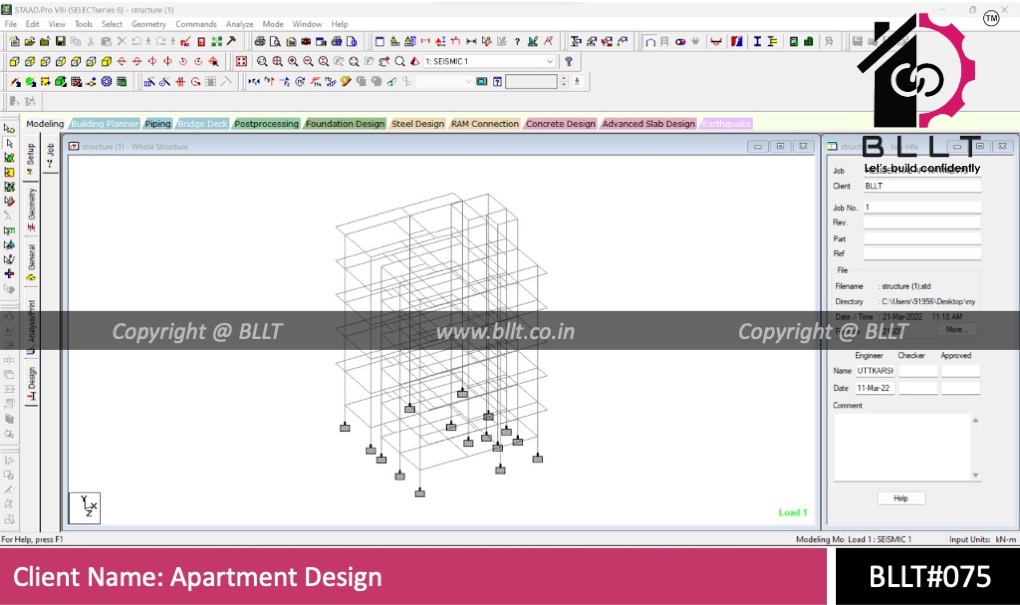Open the Commands menu
1020x605 pixels.
(x=196, y=24)
